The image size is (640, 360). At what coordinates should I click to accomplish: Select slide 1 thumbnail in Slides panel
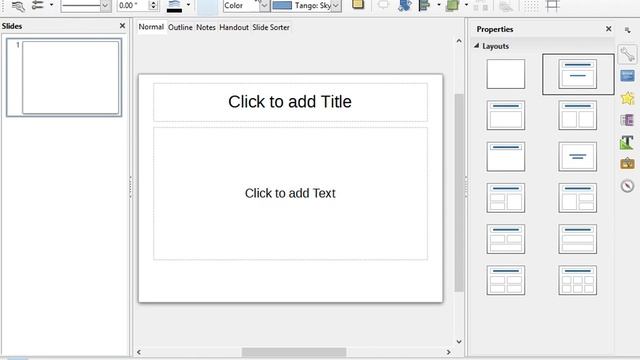64,78
